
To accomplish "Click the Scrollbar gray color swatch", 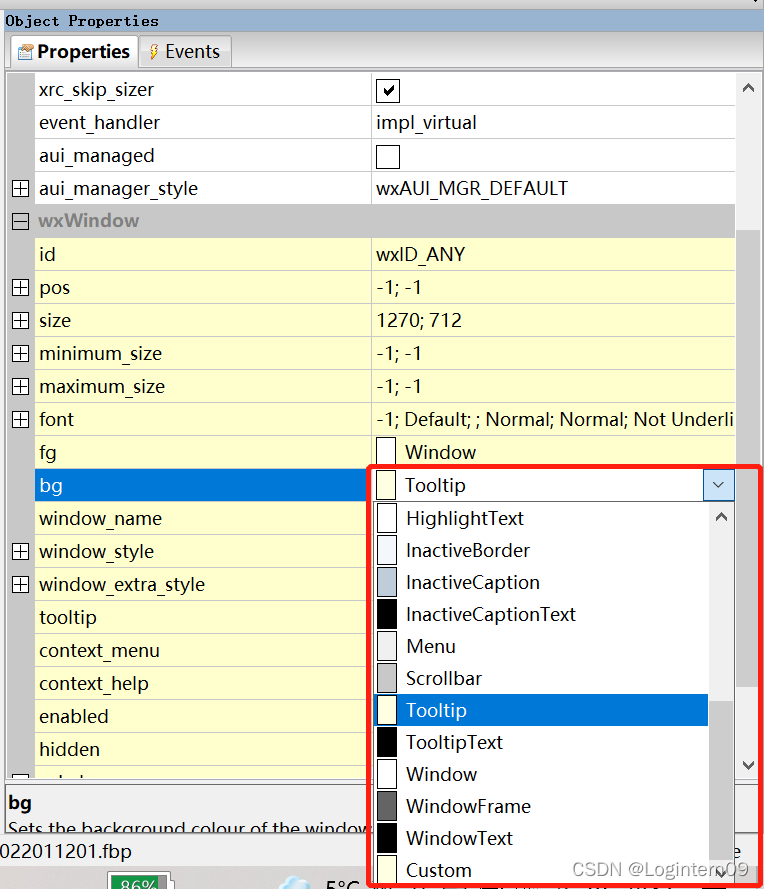I will [386, 678].
